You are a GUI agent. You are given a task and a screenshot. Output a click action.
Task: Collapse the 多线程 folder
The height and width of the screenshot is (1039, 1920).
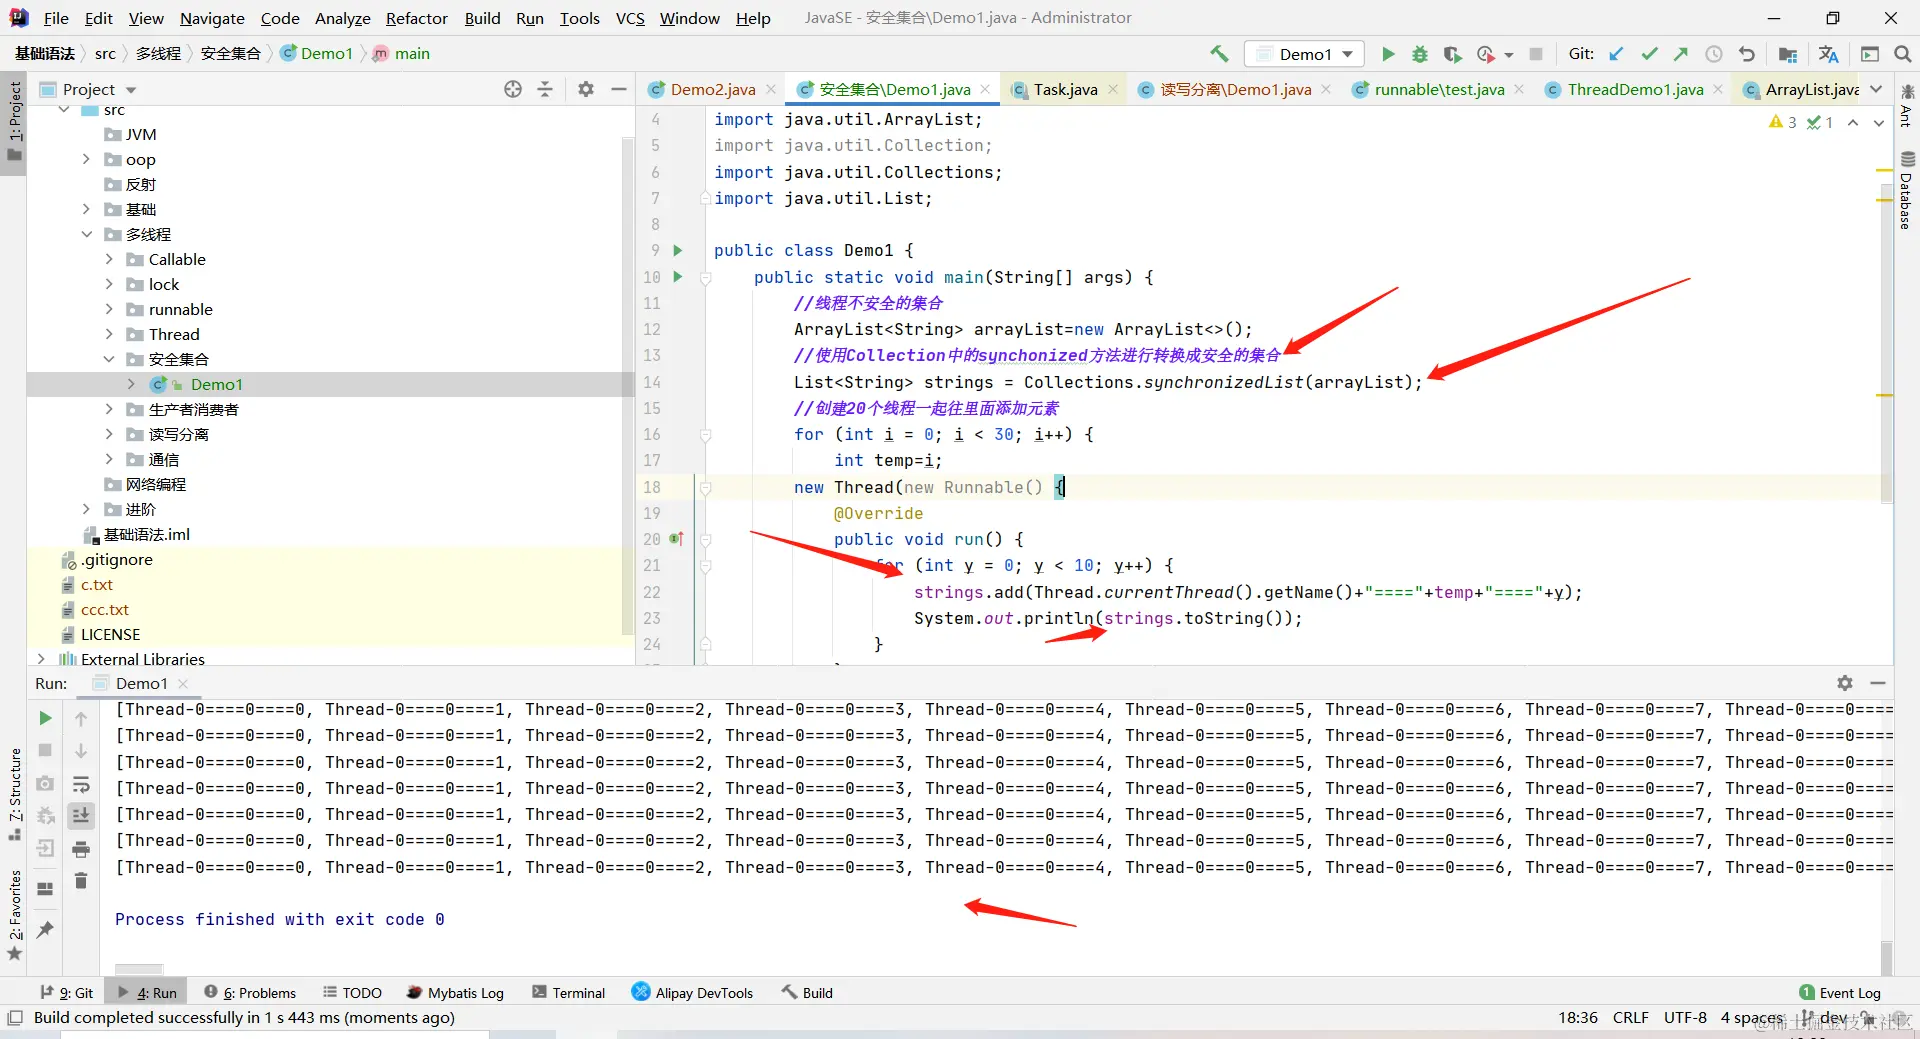point(86,234)
